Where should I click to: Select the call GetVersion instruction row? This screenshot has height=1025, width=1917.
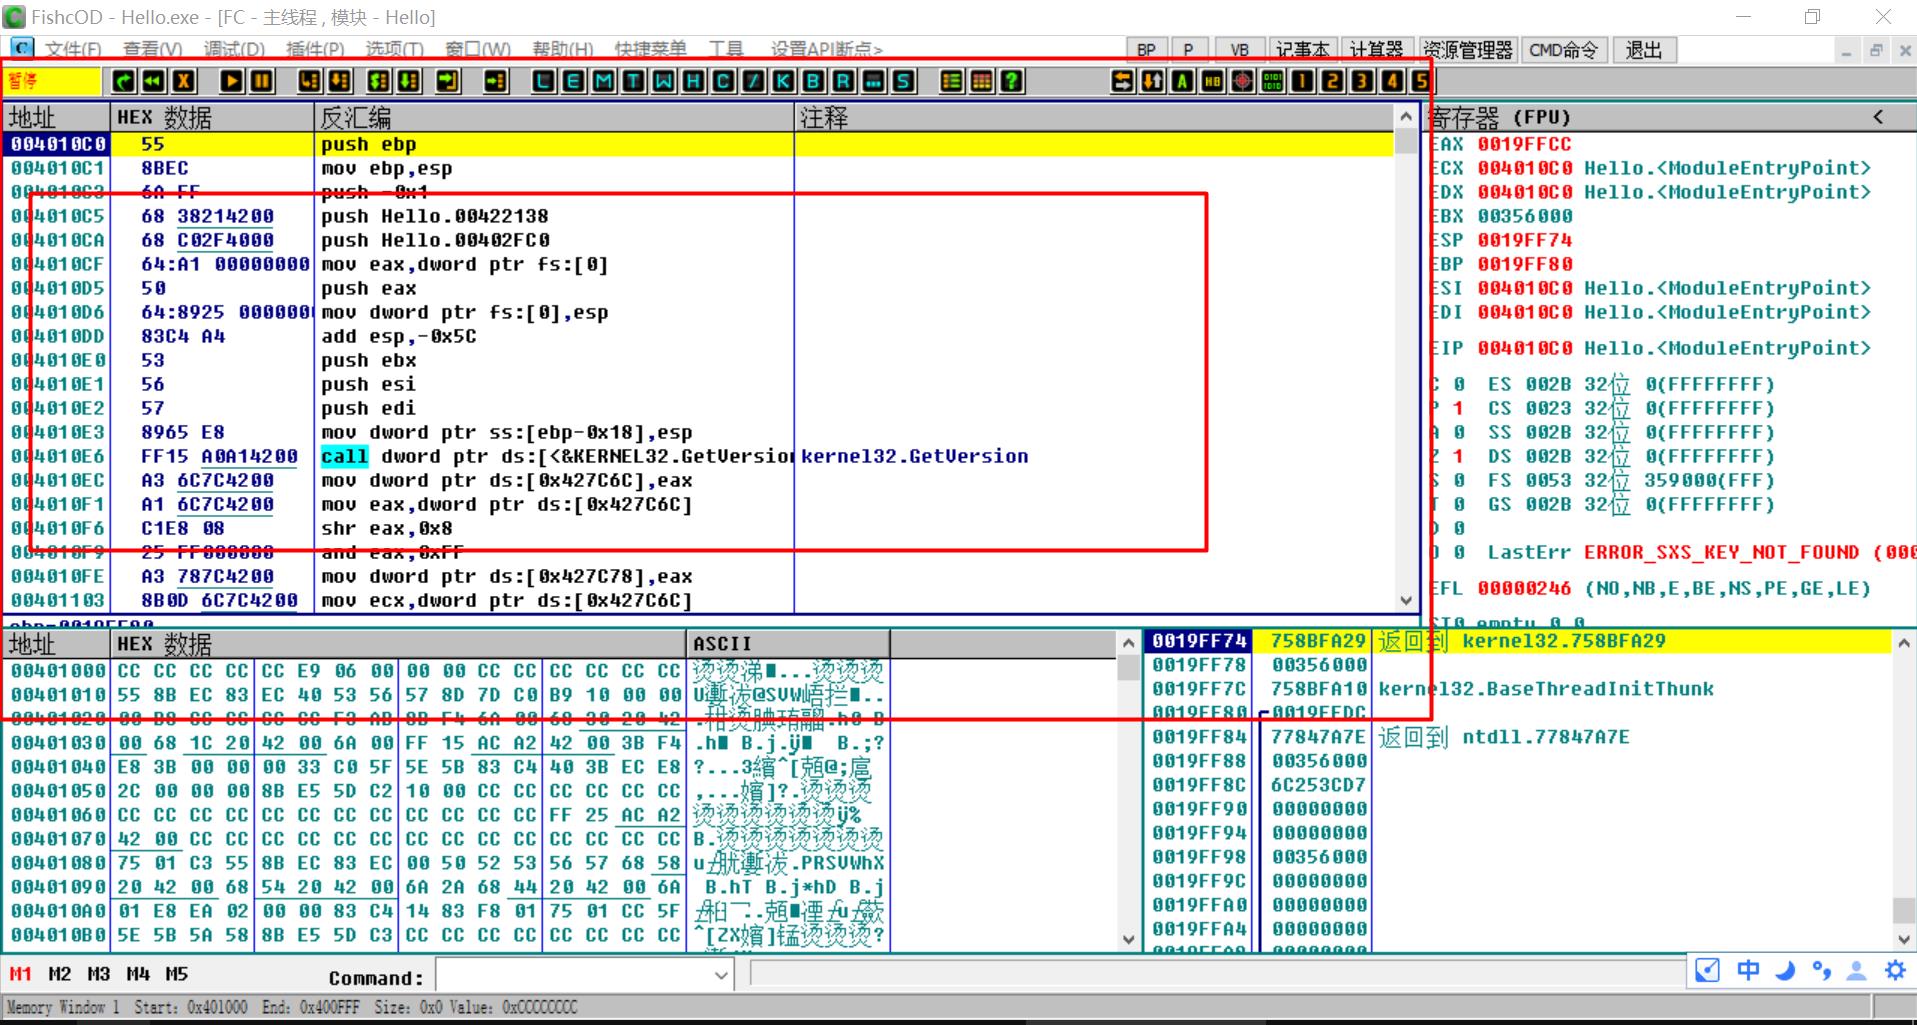[x=698, y=456]
